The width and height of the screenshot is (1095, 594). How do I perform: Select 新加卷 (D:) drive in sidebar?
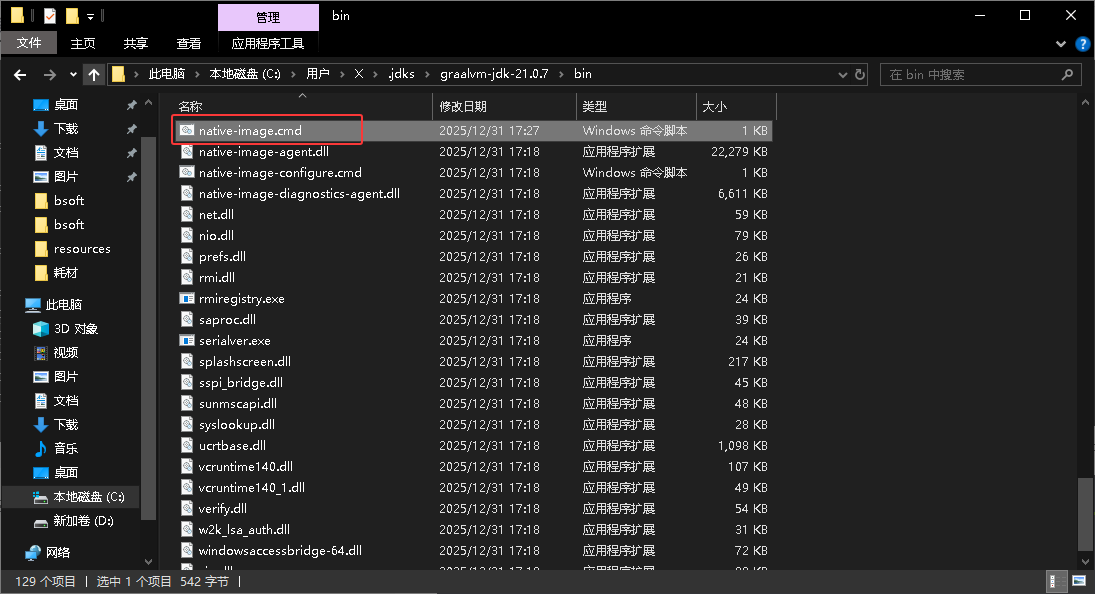[83, 521]
